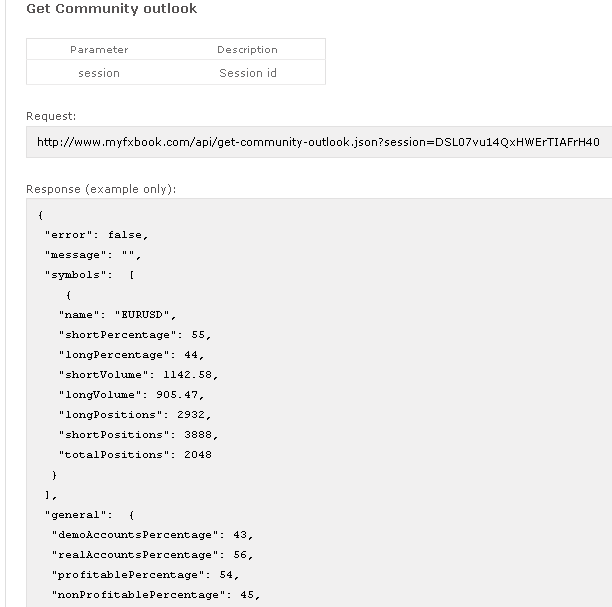Click the myfxbook get-community-outlook request URL
The image size is (612, 607).
318,142
